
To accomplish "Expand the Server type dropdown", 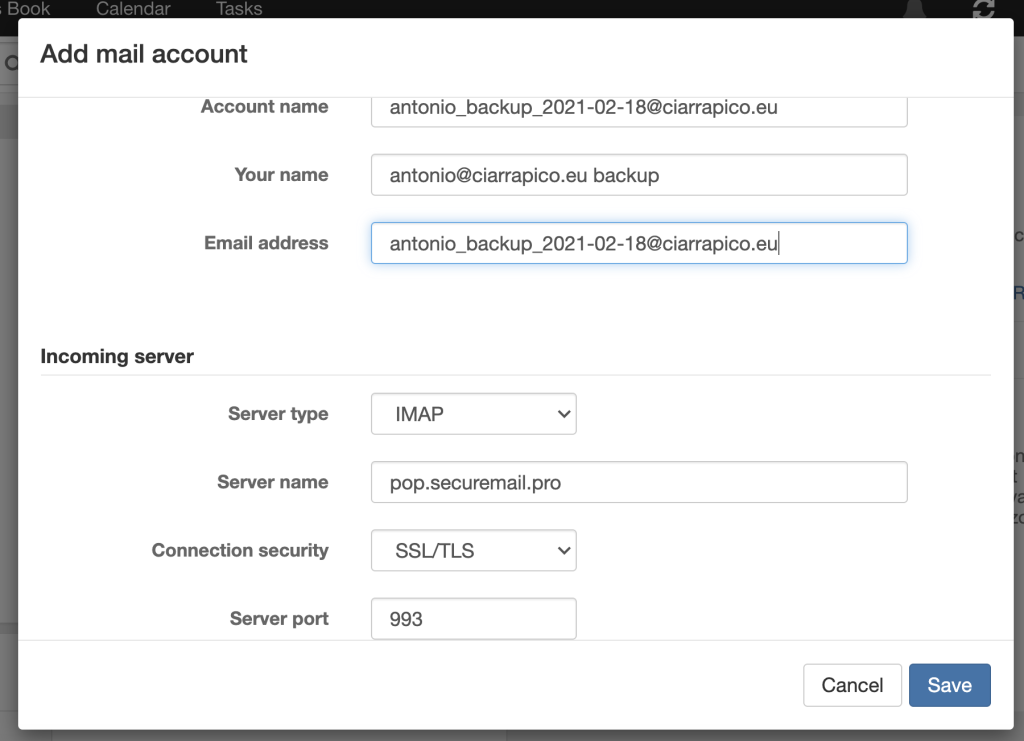I will pyautogui.click(x=473, y=414).
